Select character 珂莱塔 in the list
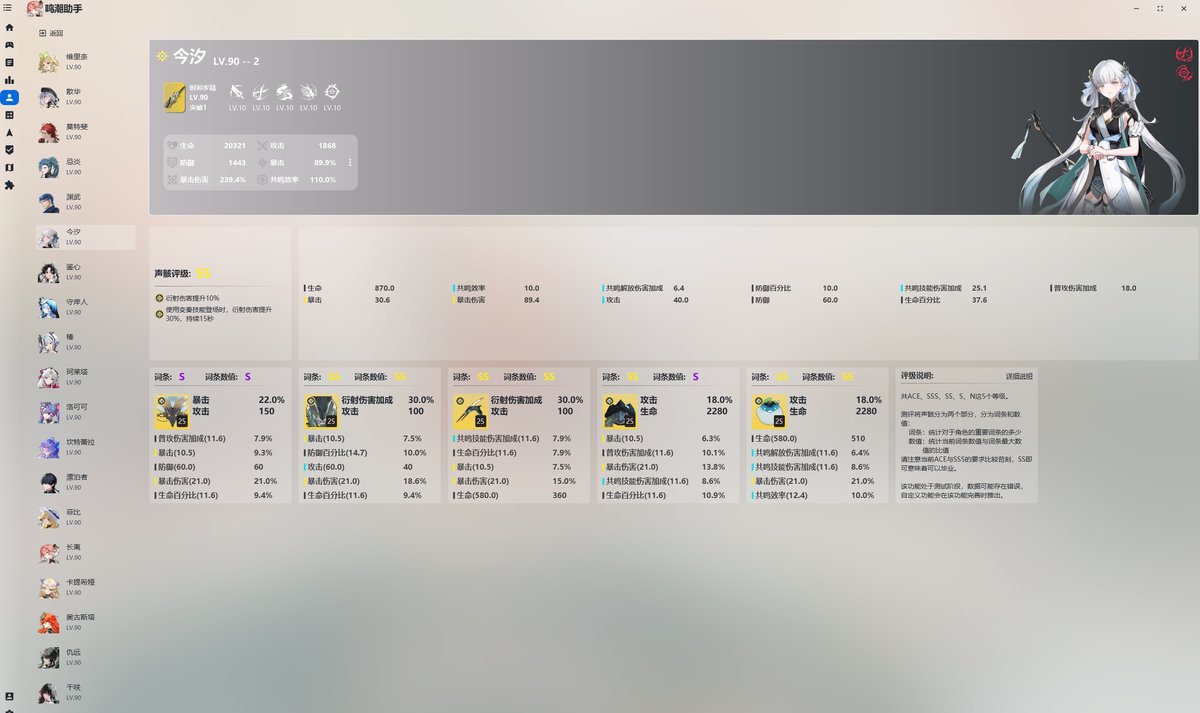Screen dimensions: 1200x713 (85, 377)
